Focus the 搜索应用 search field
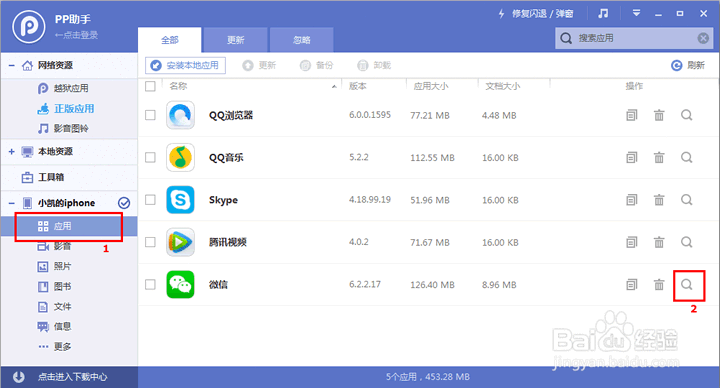Screen dimensions: 720x388 (634, 38)
